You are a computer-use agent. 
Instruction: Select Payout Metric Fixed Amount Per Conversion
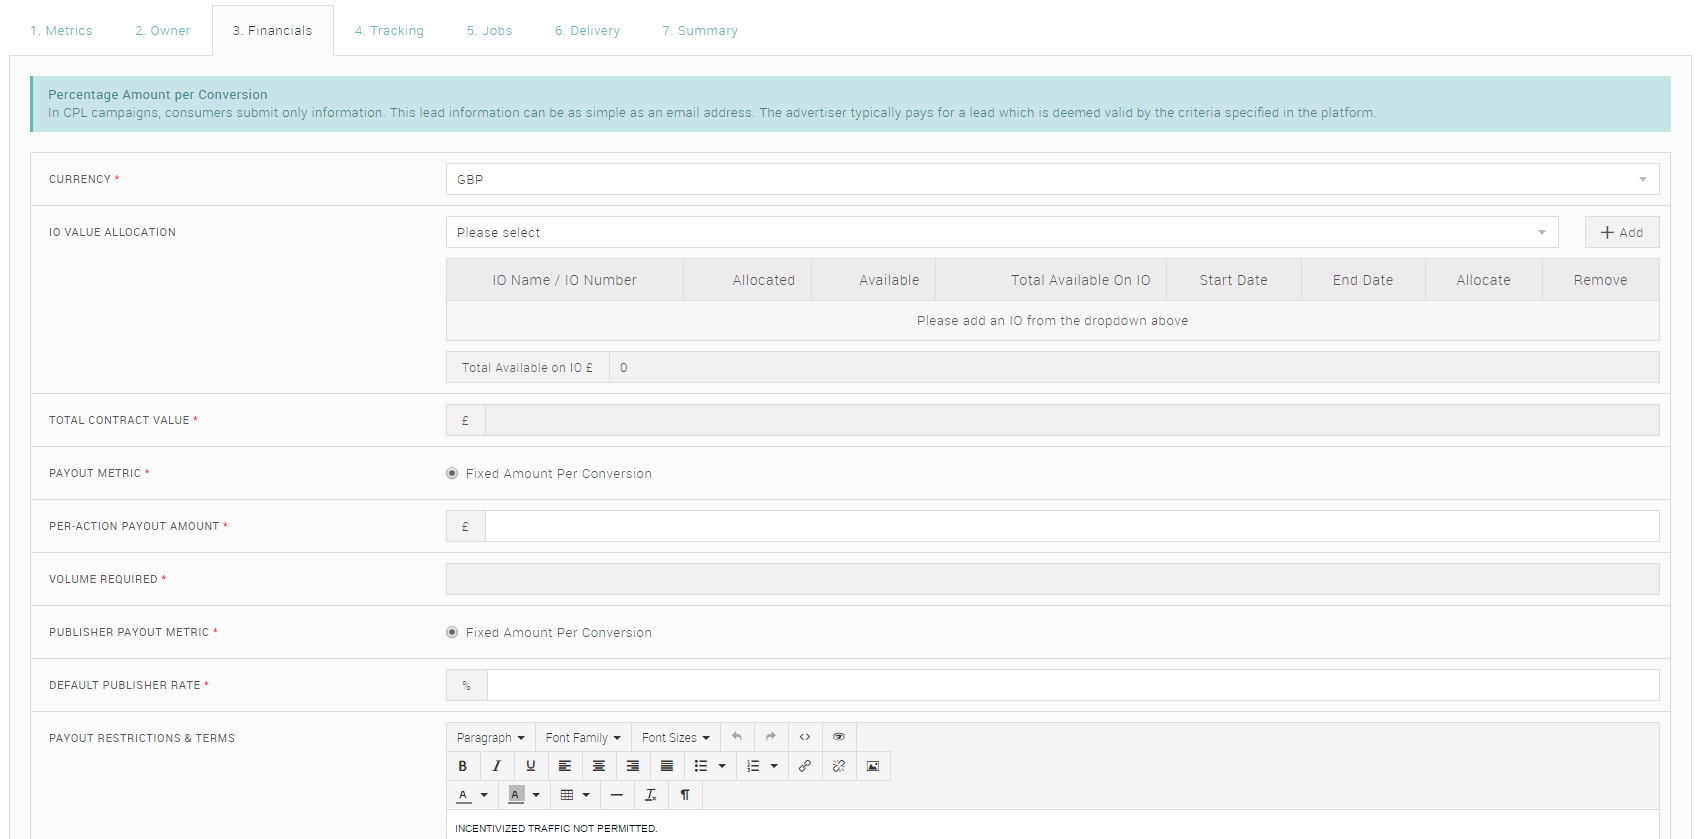(452, 474)
